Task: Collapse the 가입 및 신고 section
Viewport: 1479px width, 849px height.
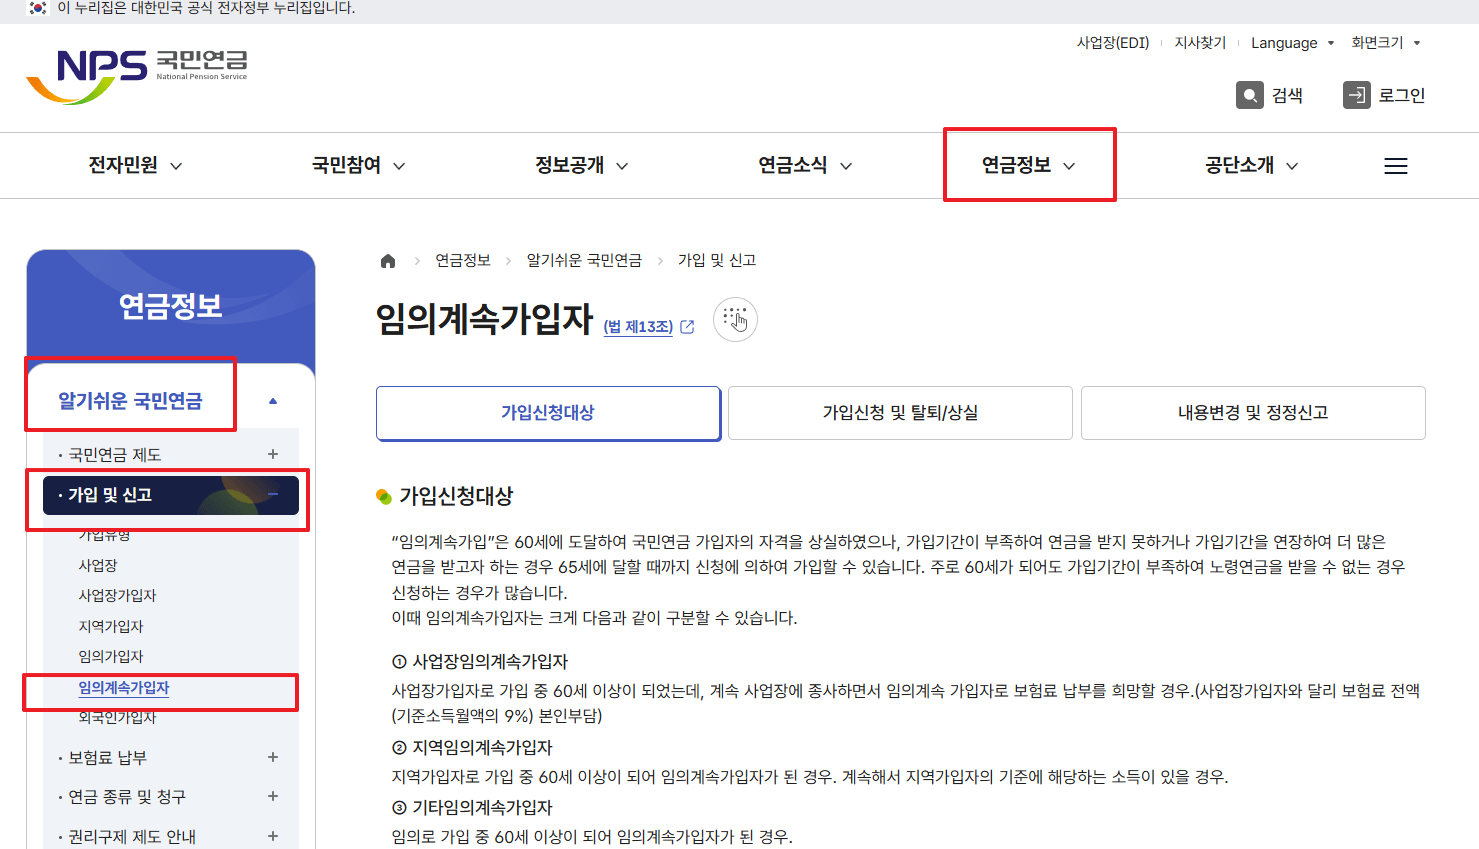Action: [x=271, y=495]
